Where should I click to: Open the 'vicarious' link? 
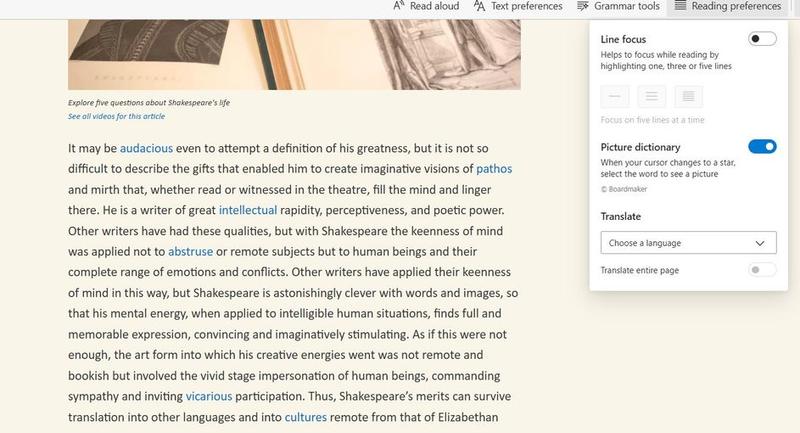click(209, 396)
